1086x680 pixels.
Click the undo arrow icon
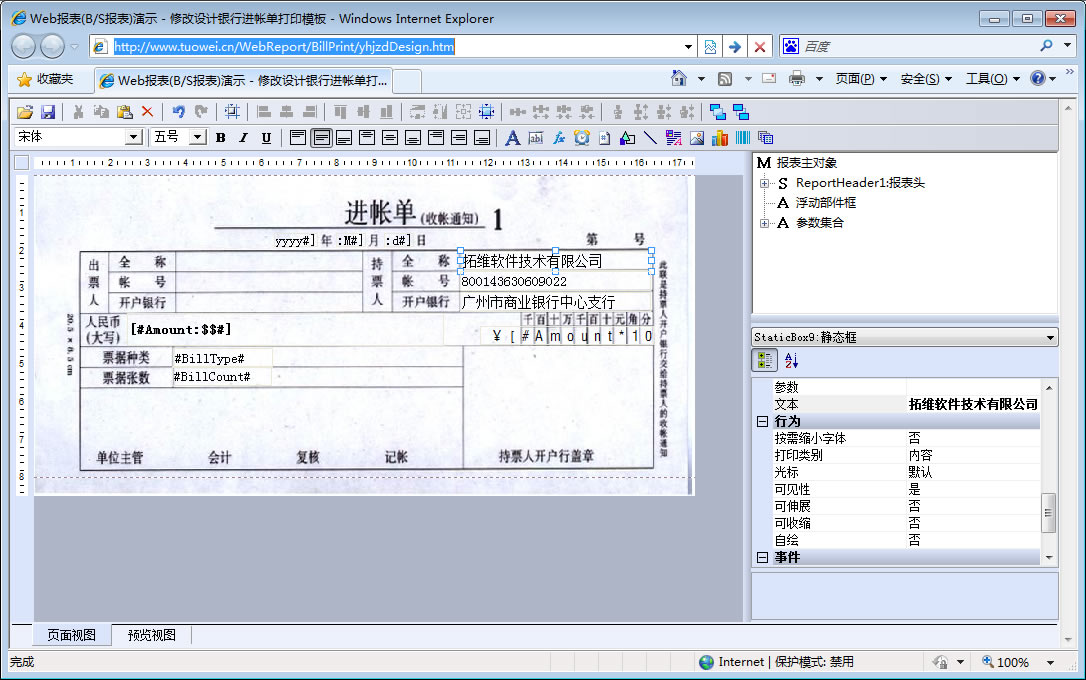point(178,112)
